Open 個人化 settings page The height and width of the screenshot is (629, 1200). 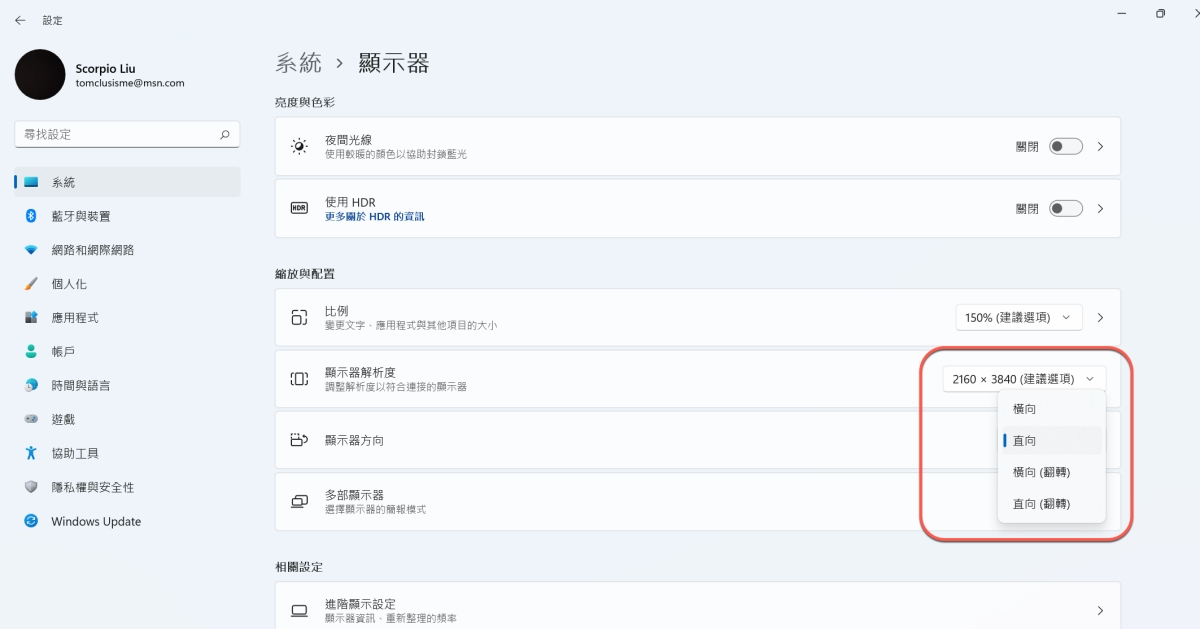click(128, 284)
